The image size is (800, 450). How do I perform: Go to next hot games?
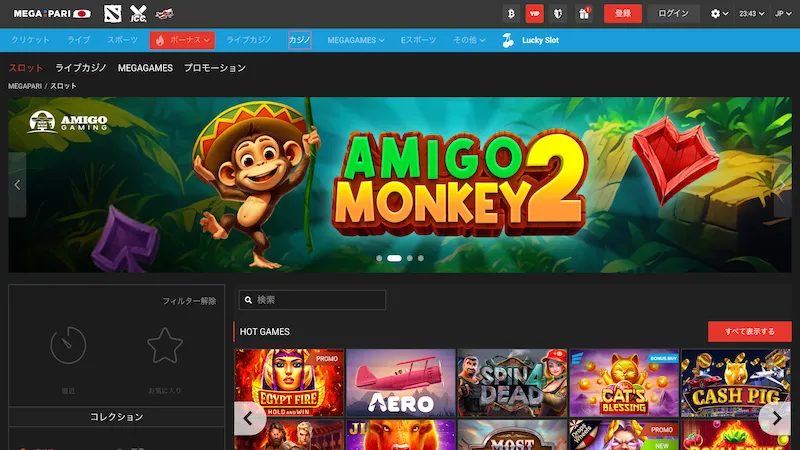pos(776,418)
